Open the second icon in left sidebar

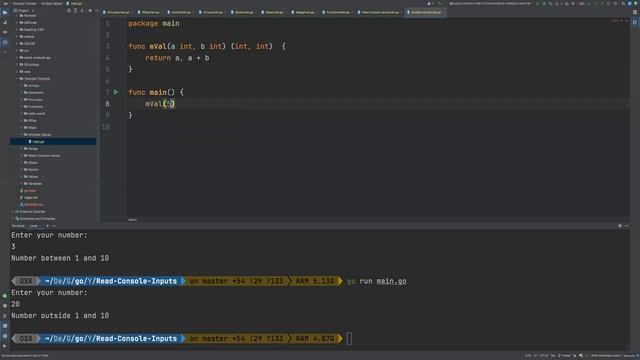[x=5, y=22]
